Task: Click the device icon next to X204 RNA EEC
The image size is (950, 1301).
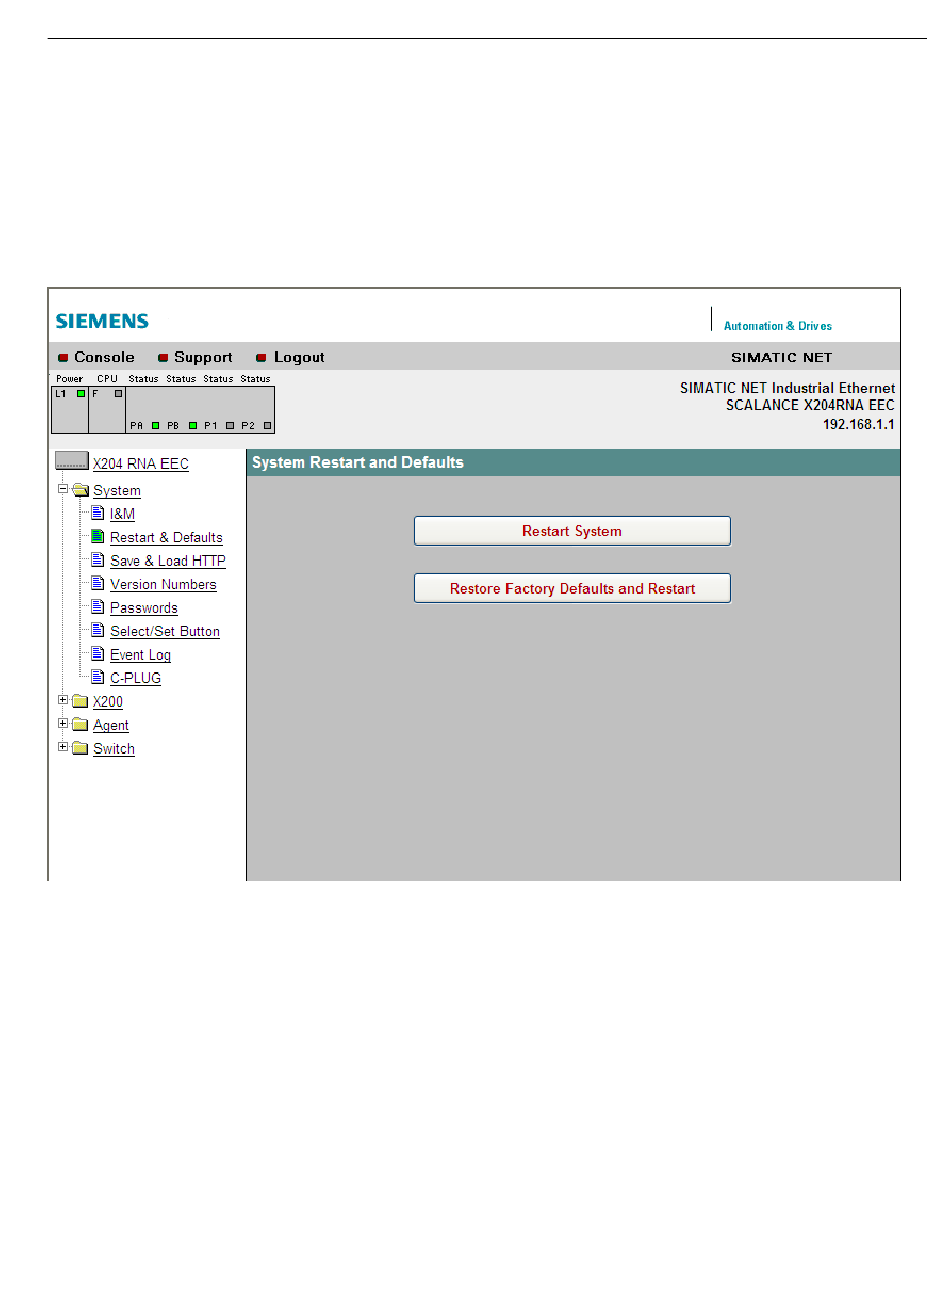Action: pyautogui.click(x=72, y=461)
